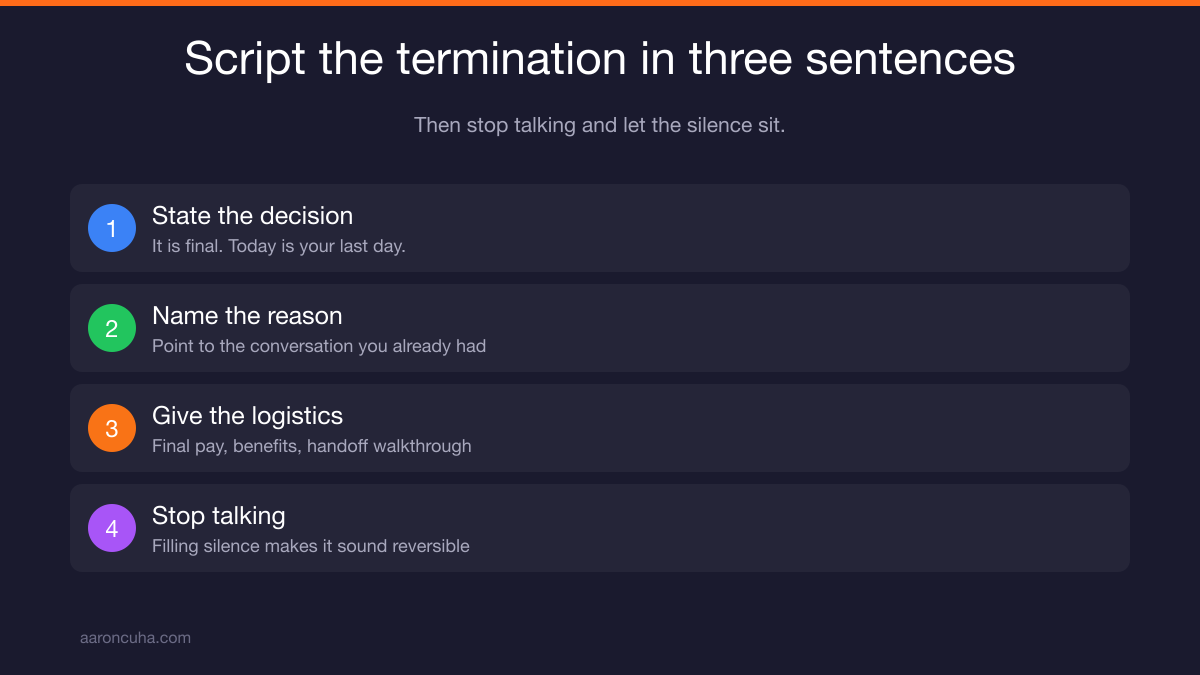Click empty area of fourth step card
The image size is (1200, 675).
[x=800, y=528]
